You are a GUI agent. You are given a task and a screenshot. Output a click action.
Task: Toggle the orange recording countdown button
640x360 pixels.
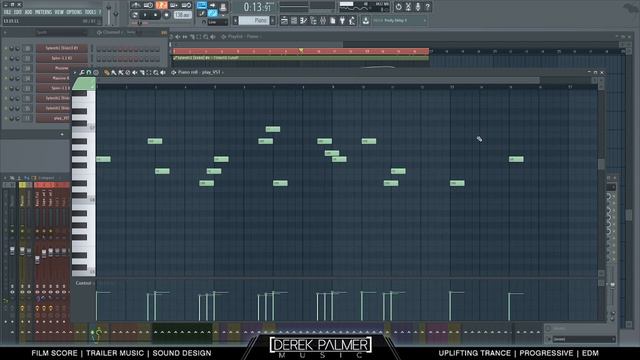pyautogui.click(x=162, y=5)
